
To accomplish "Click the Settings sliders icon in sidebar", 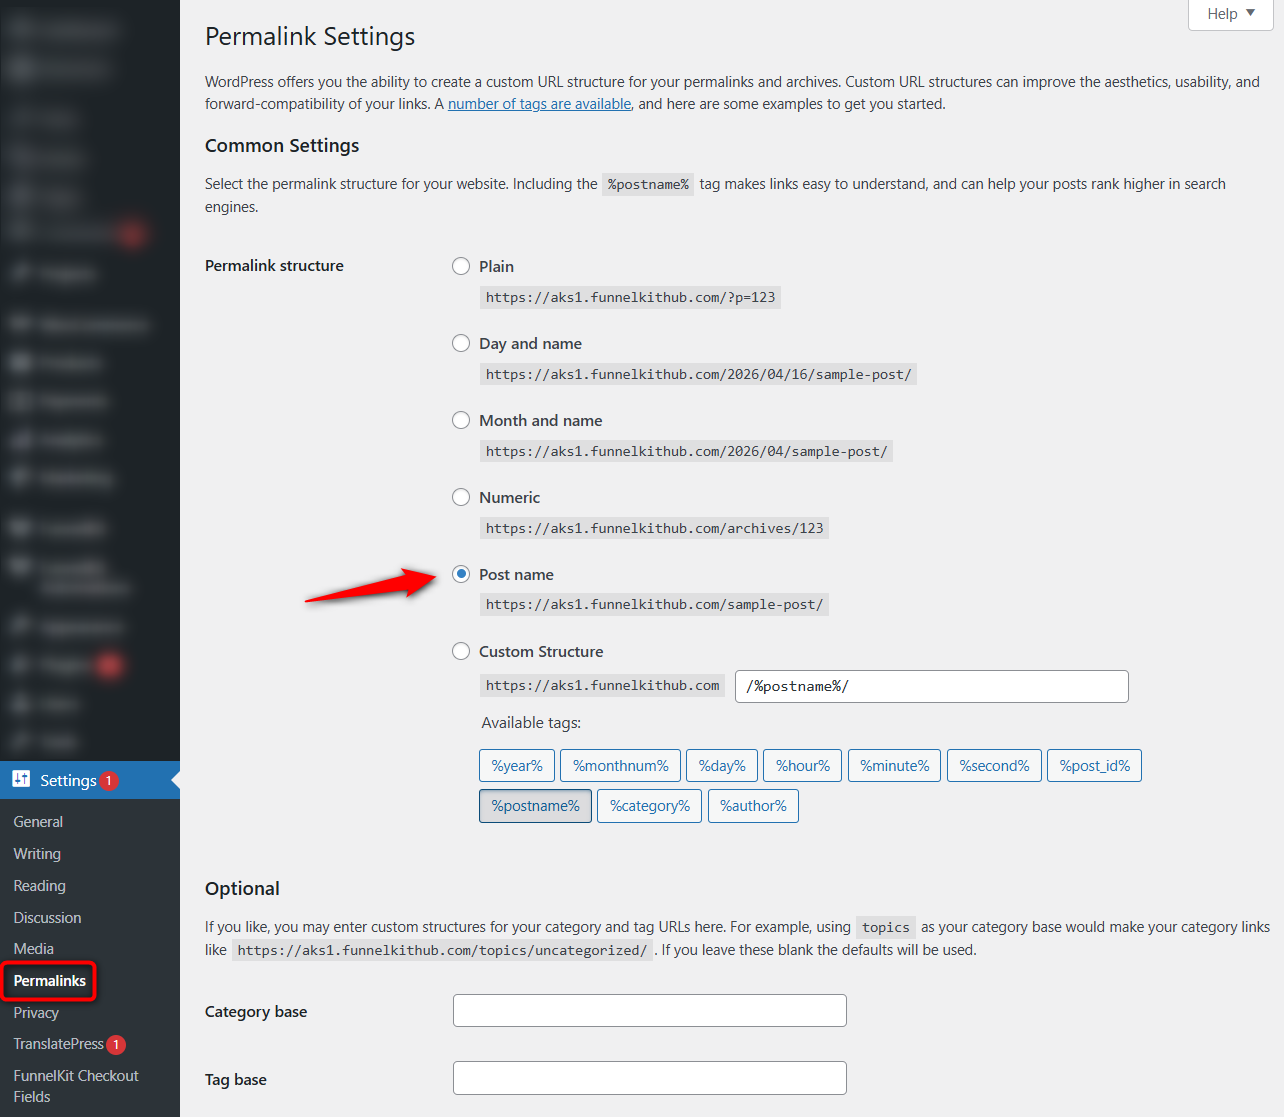I will [22, 780].
